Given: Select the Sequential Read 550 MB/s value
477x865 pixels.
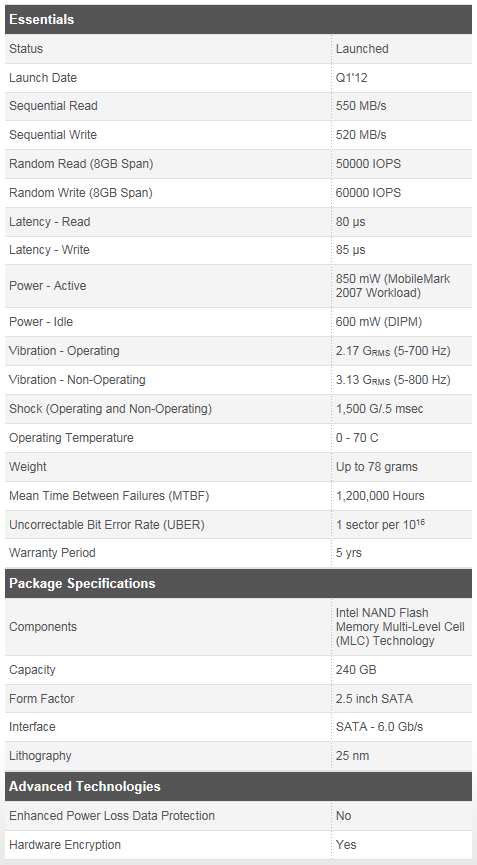Looking at the screenshot, I should point(361,106).
